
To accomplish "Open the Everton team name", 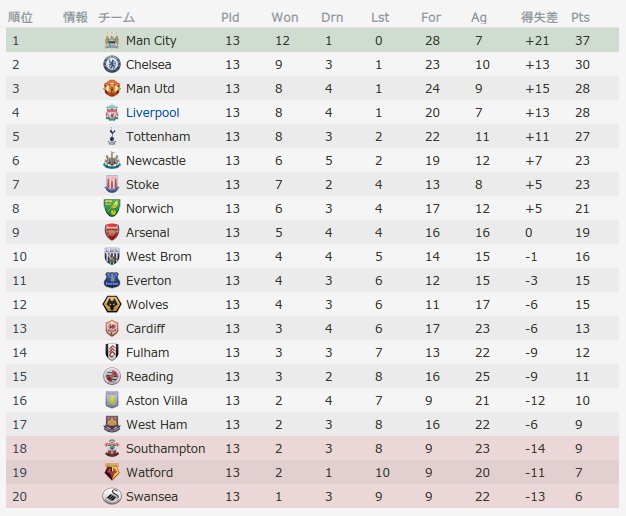I will (149, 280).
